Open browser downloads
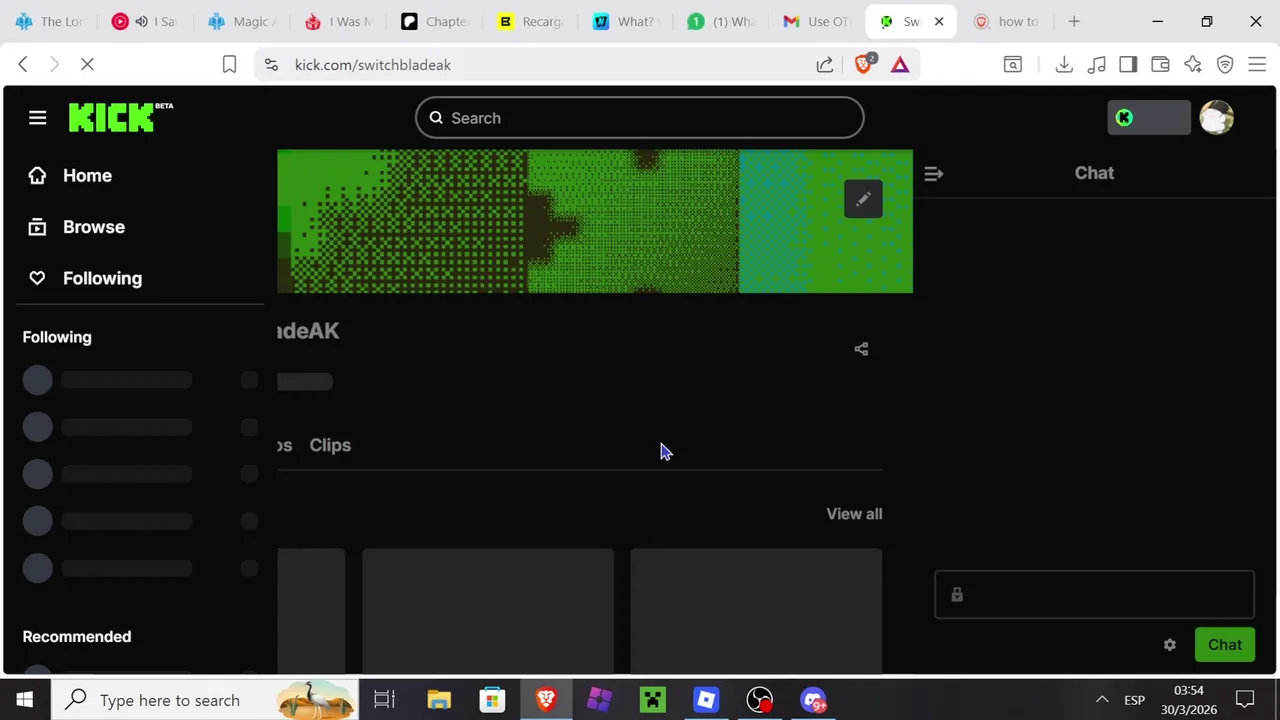This screenshot has height=720, width=1280. tap(1064, 65)
